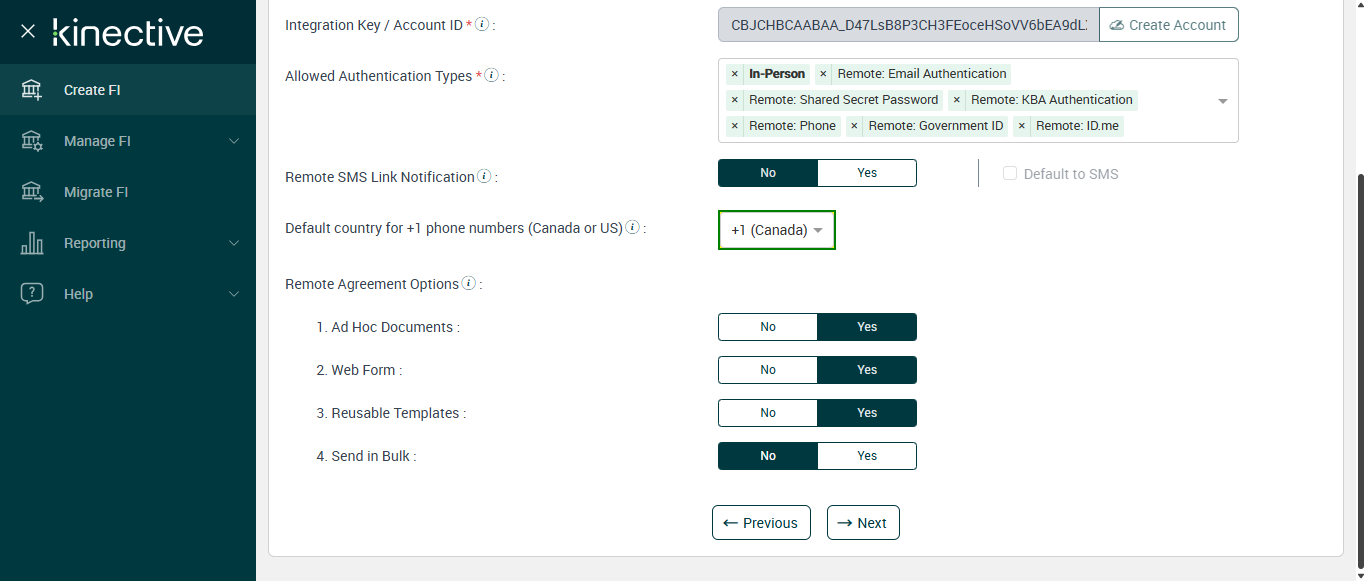Screen dimensions: 1366x581
Task: Click info icon beside Remote Agreement Options
Action: [468, 284]
